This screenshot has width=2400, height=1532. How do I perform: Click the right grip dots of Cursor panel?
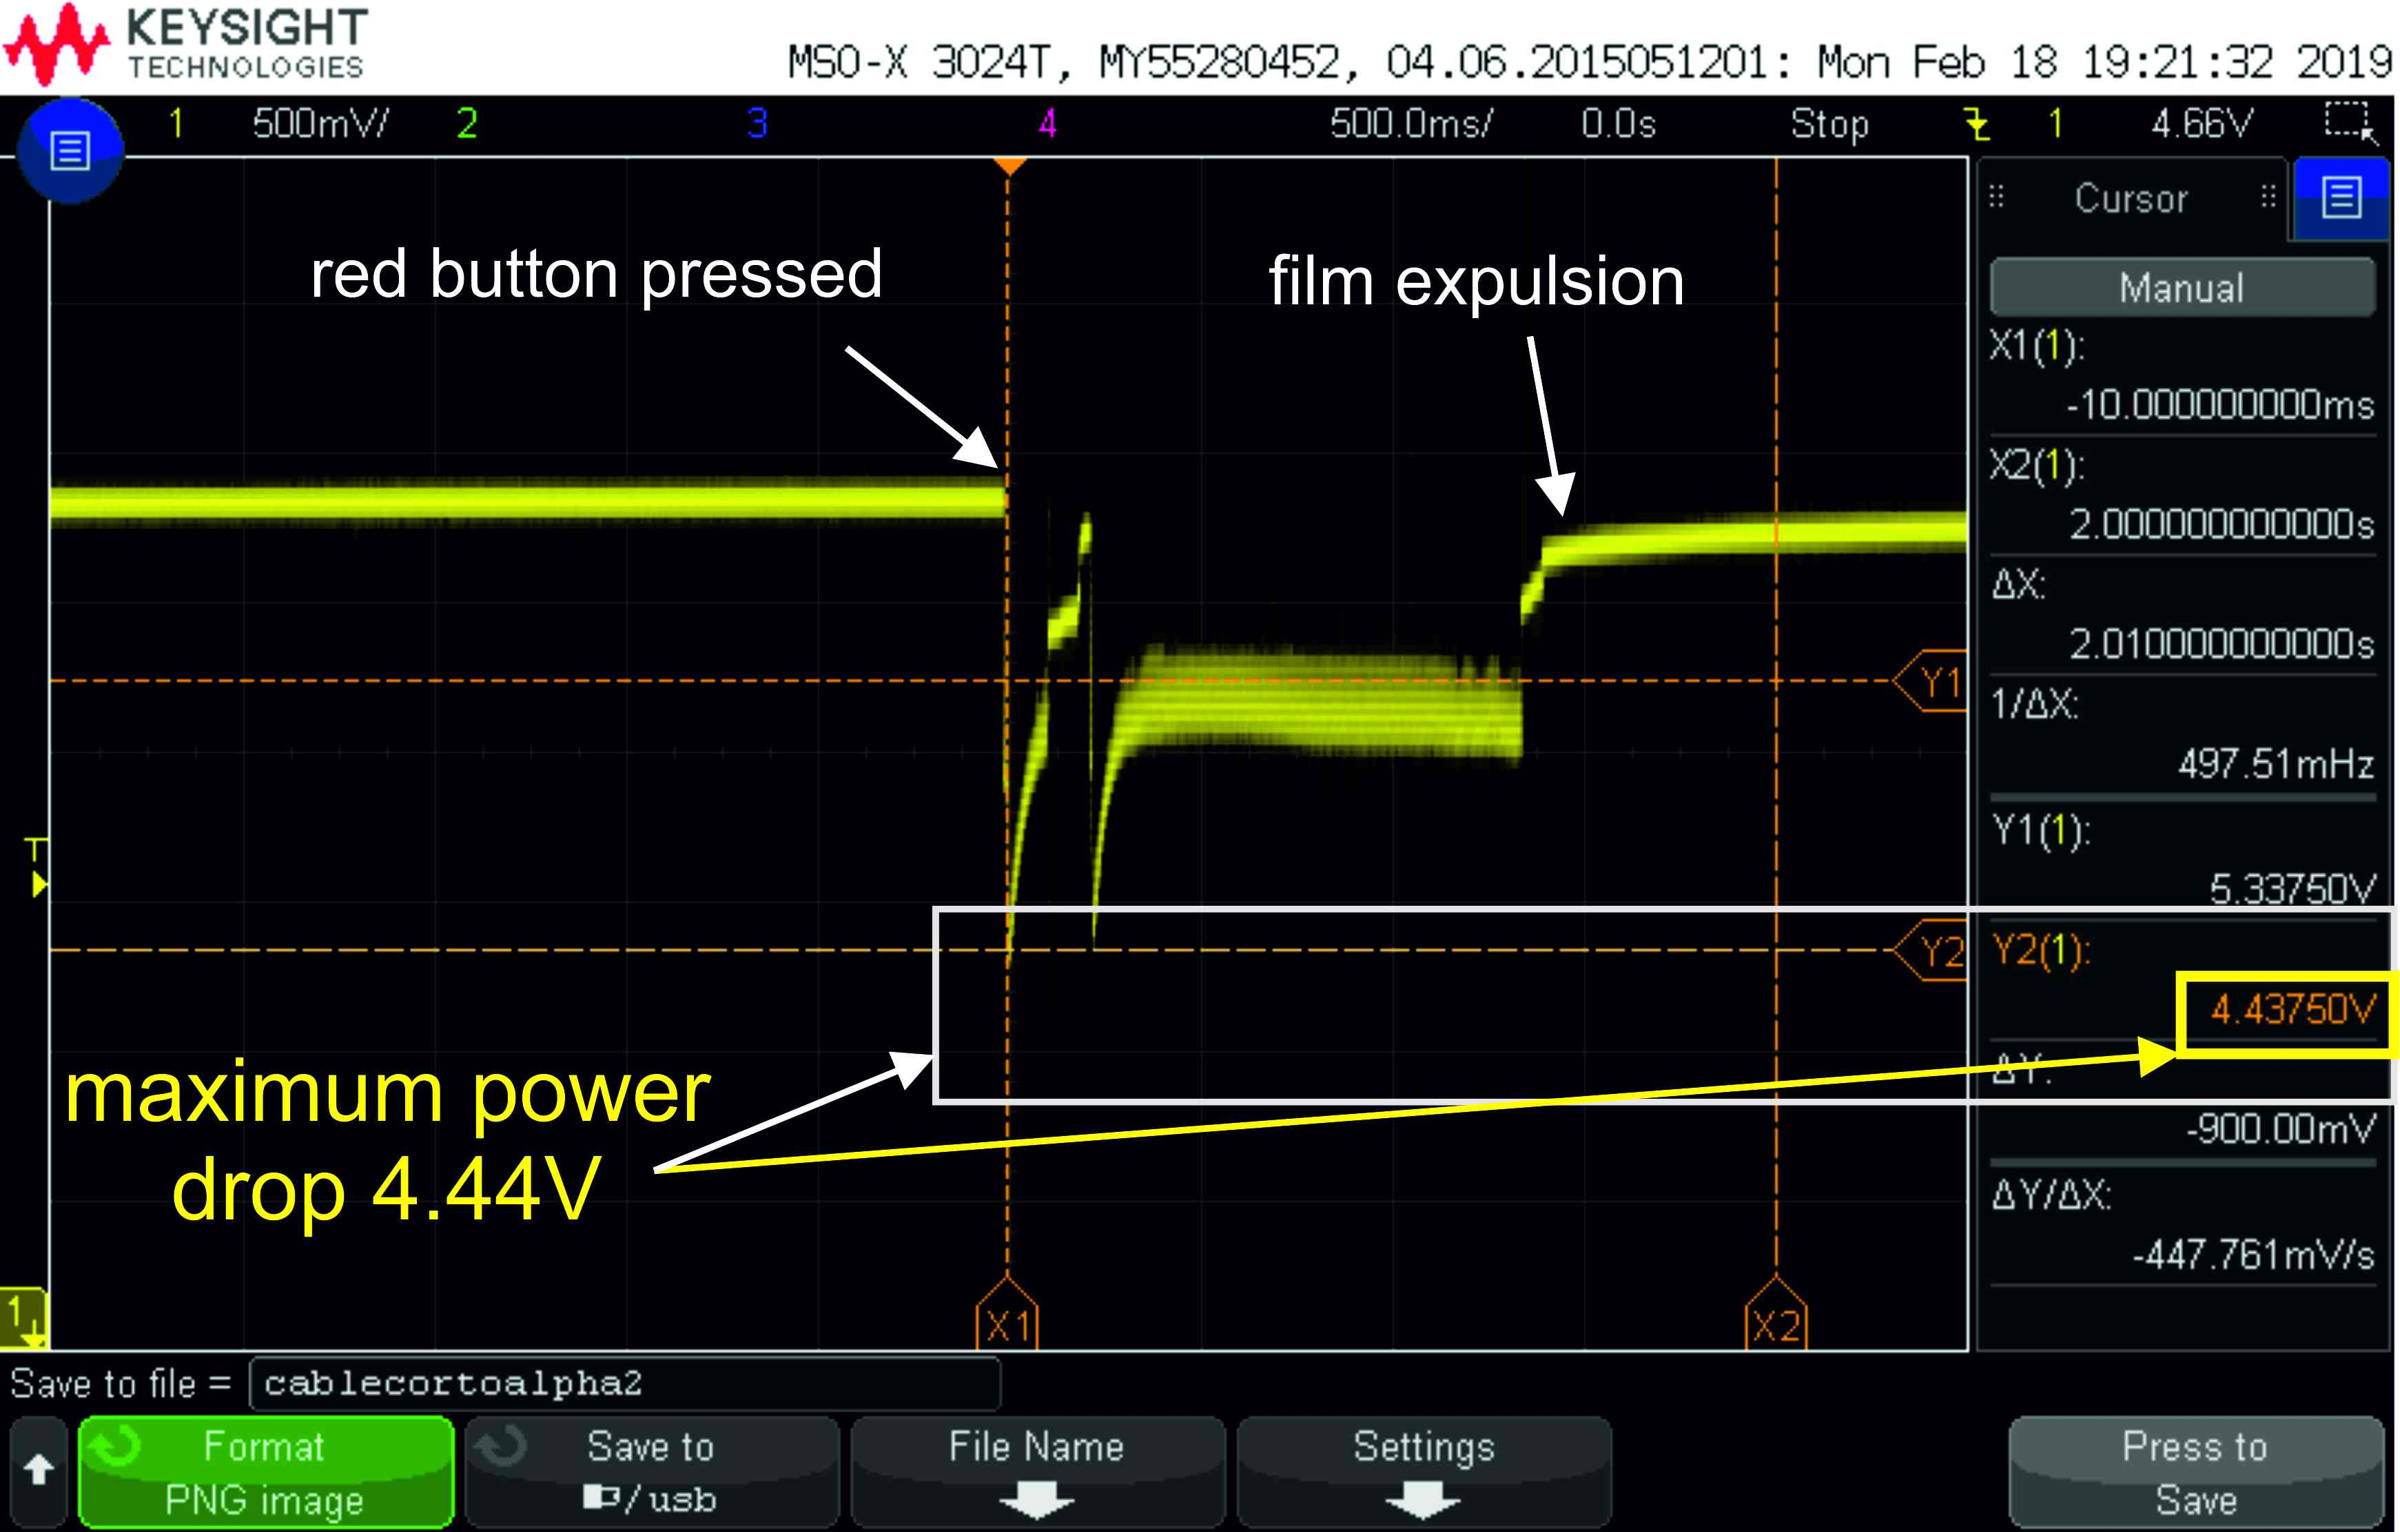[x=2268, y=197]
